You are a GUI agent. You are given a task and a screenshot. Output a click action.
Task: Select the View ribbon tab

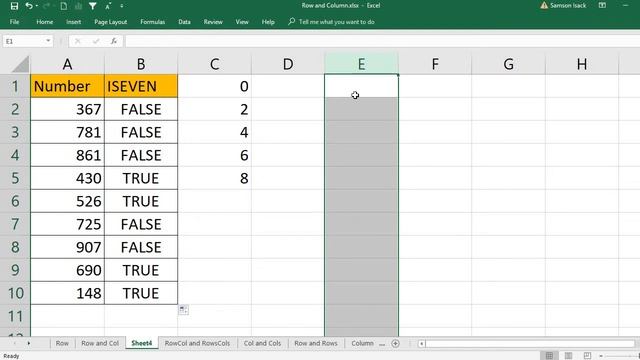(x=242, y=22)
